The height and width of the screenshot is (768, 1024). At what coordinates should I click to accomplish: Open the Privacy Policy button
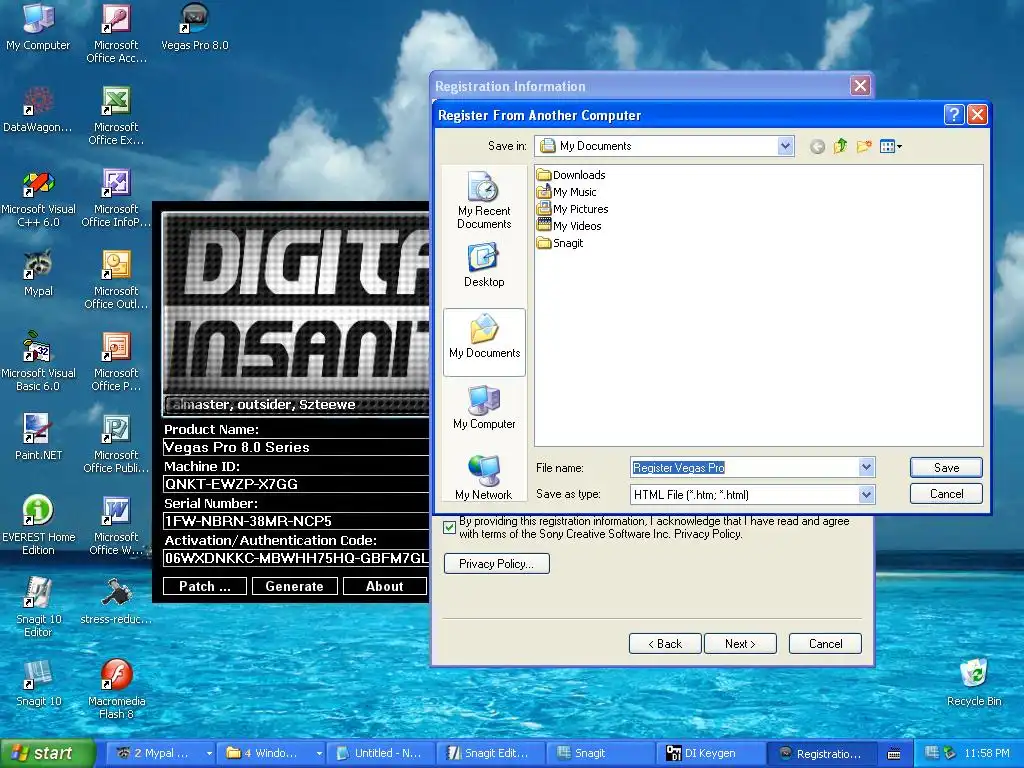click(496, 564)
